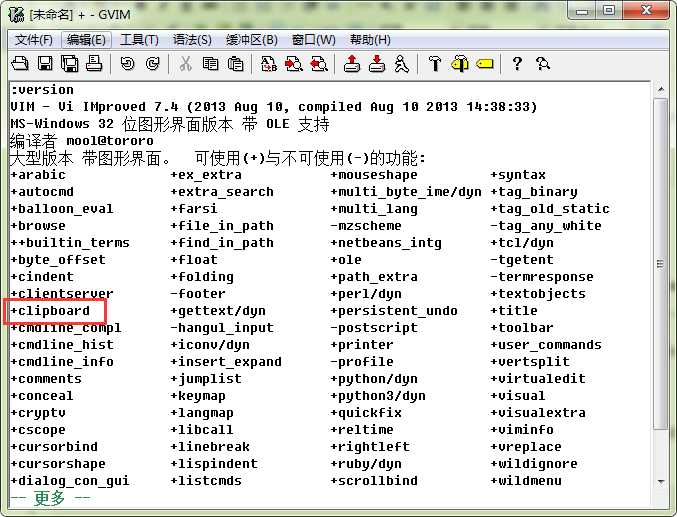Click the -tag_any_white feature text

[x=546, y=226]
